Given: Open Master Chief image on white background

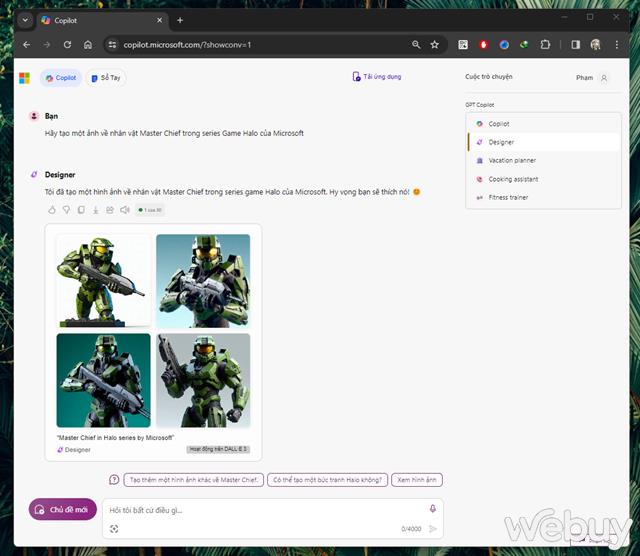Looking at the screenshot, I should [x=103, y=281].
